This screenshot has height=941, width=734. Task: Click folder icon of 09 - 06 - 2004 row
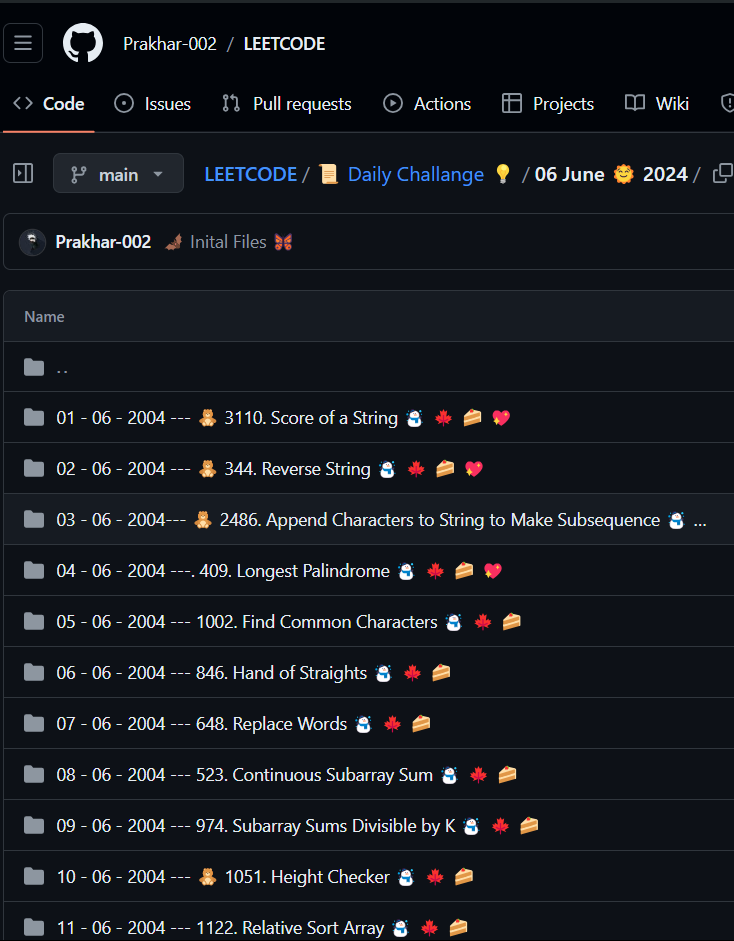click(x=34, y=825)
